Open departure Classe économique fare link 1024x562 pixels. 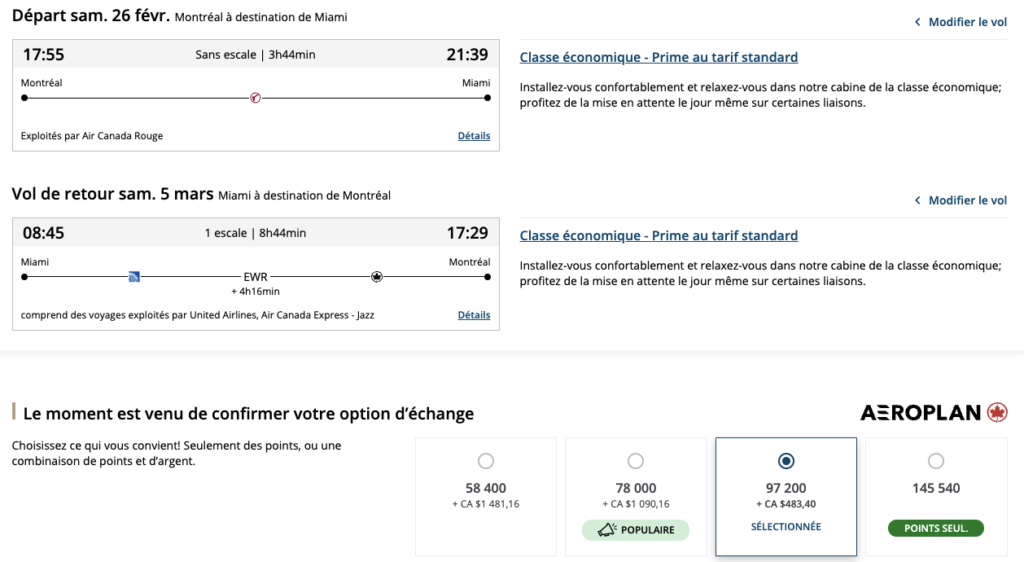pyautogui.click(x=658, y=58)
